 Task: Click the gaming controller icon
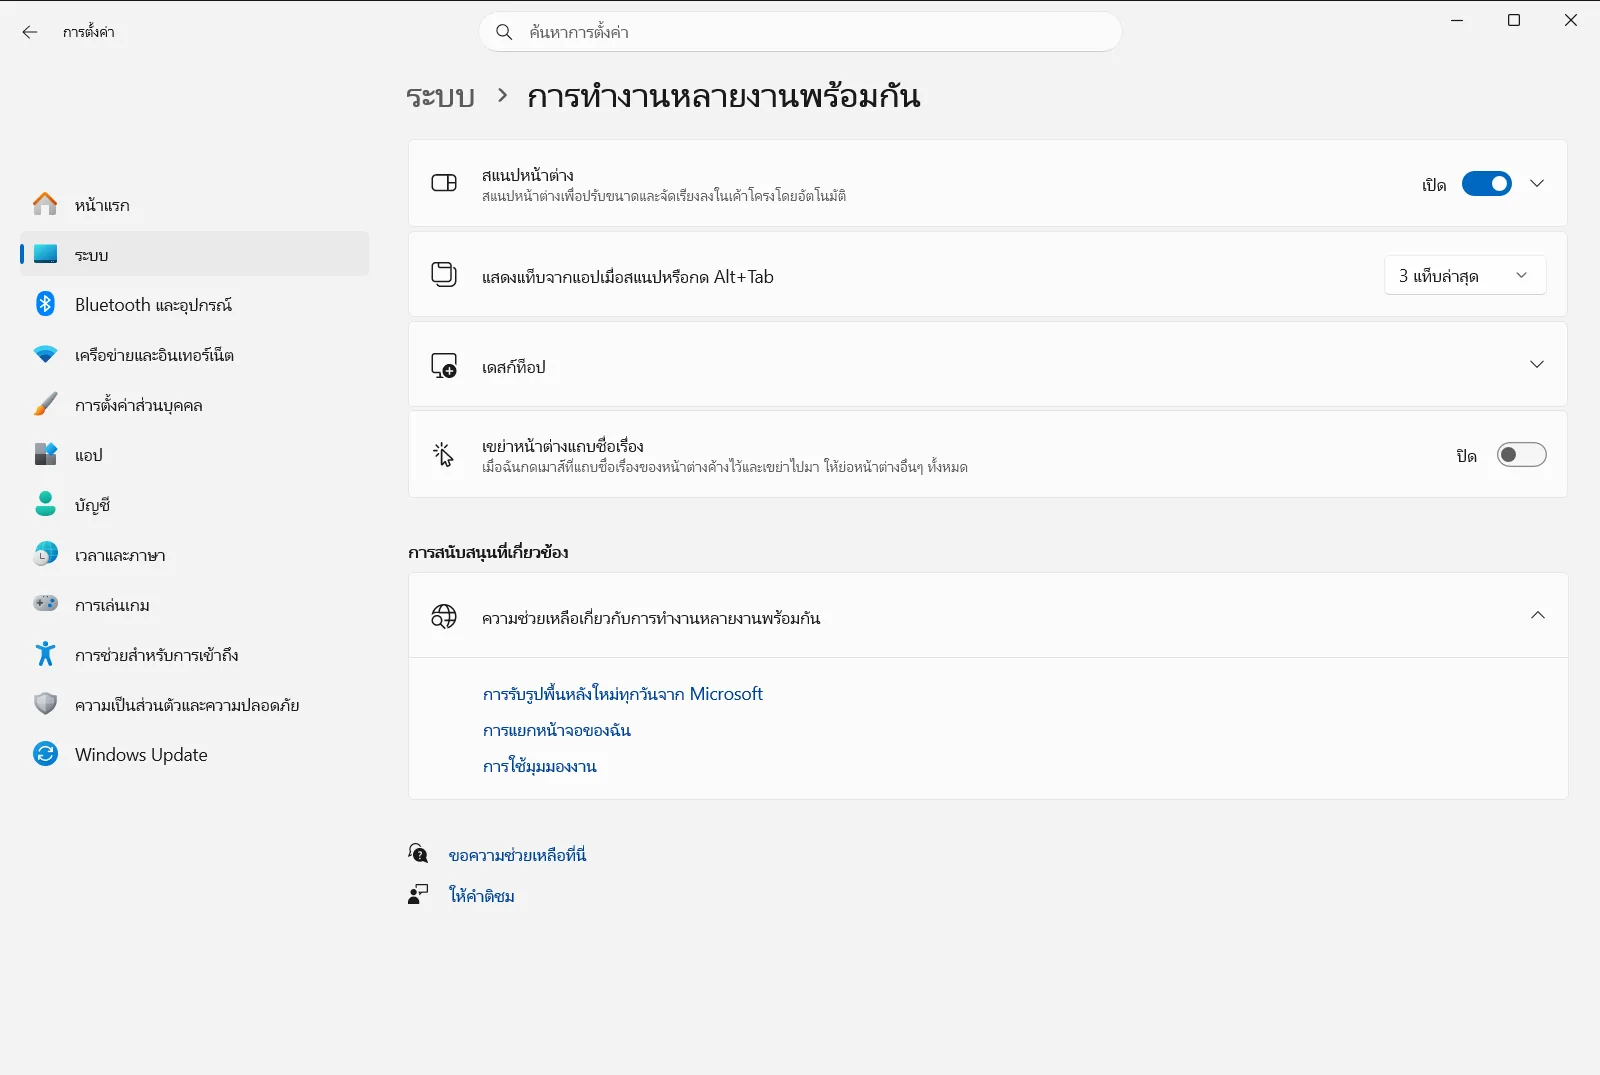coord(45,604)
